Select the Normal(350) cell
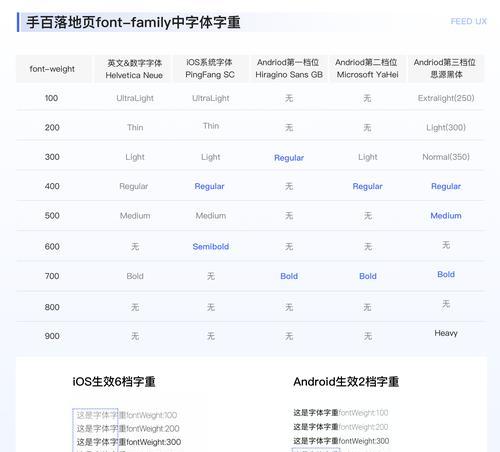 446,157
